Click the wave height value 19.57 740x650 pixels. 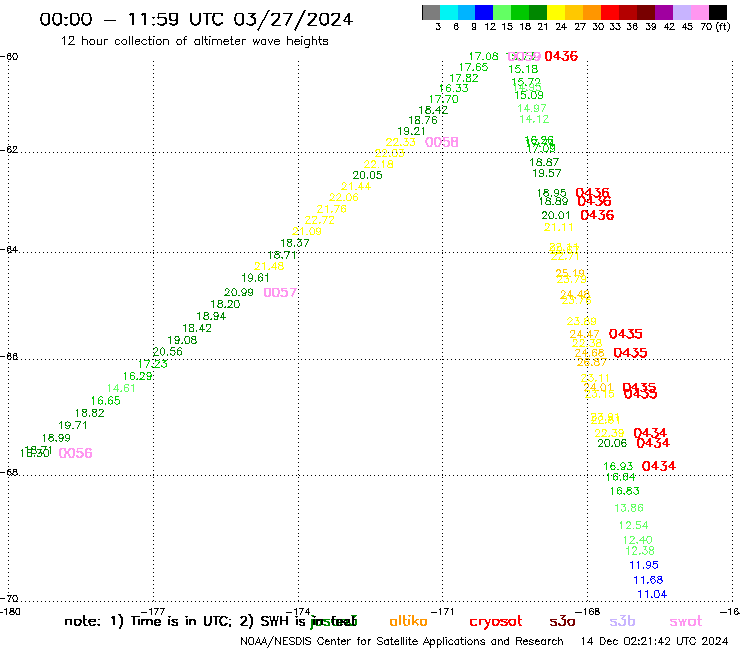point(547,174)
